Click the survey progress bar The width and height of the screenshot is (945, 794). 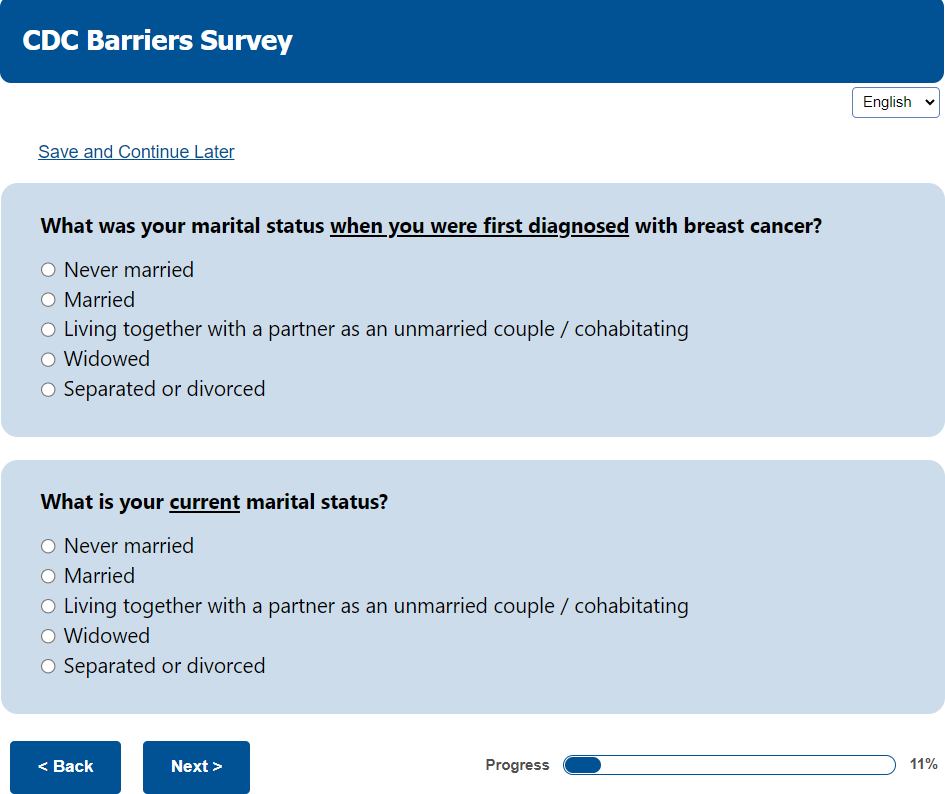click(729, 765)
